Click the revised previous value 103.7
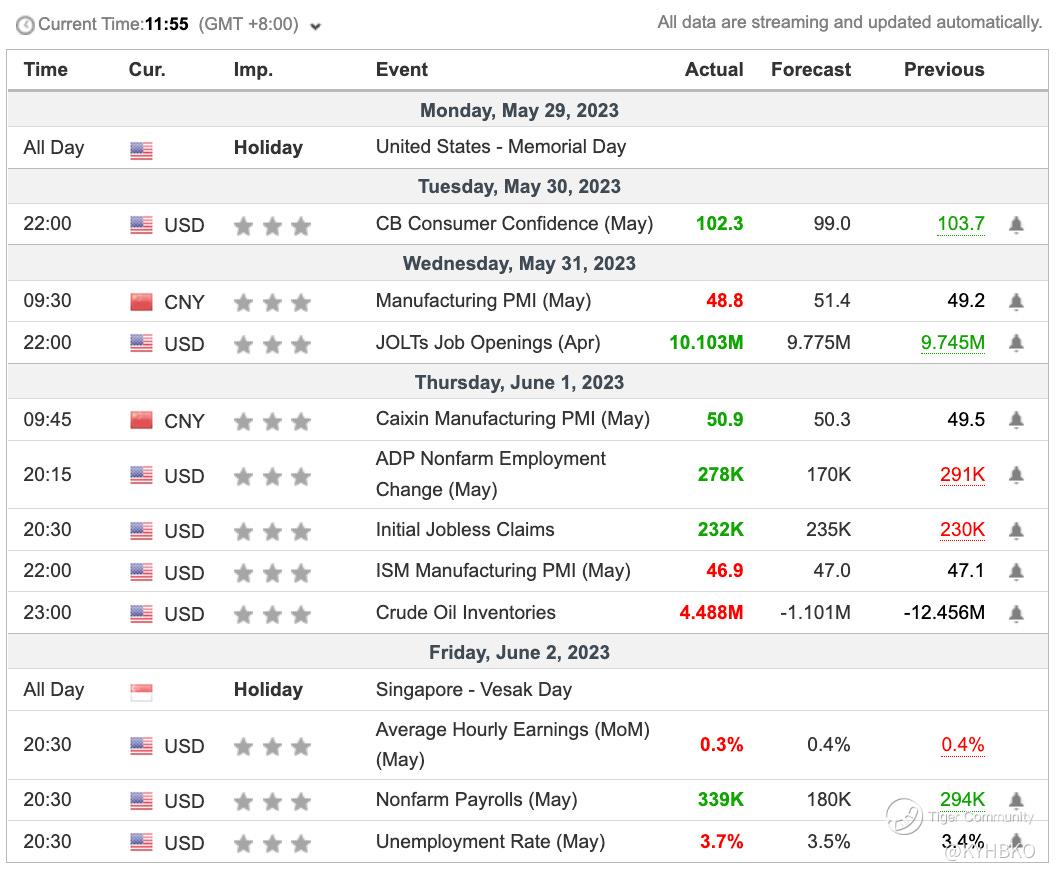Viewport: 1056px width, 876px height. [960, 224]
